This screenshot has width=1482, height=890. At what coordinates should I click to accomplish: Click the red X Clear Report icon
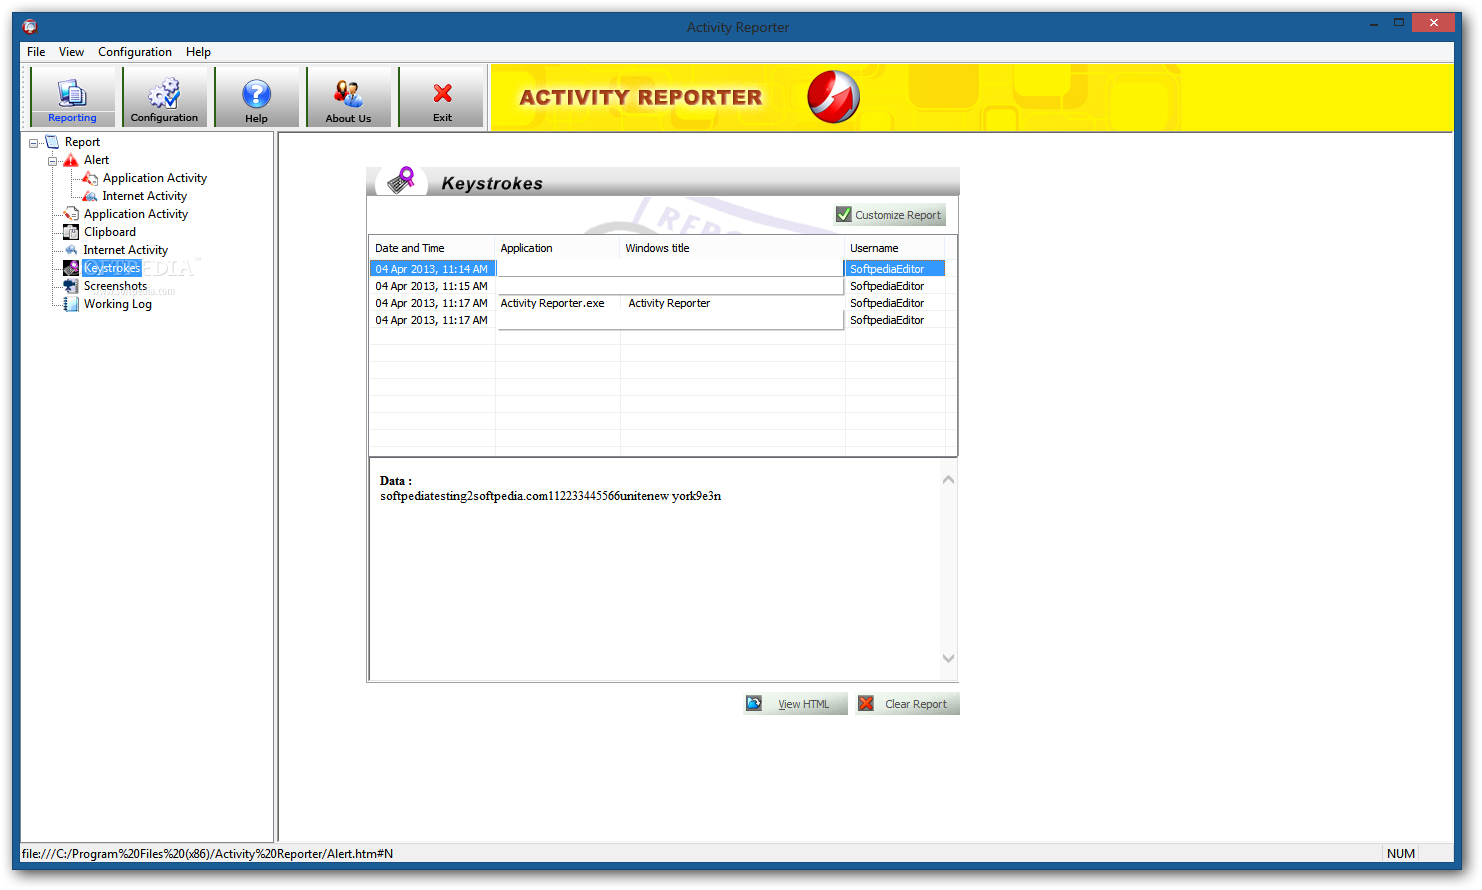(x=866, y=704)
